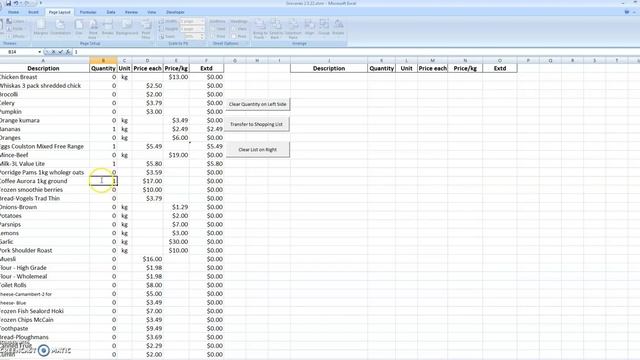Select the Chicken Breast description cell
Image resolution: width=640 pixels, height=360 pixels.
44,77
